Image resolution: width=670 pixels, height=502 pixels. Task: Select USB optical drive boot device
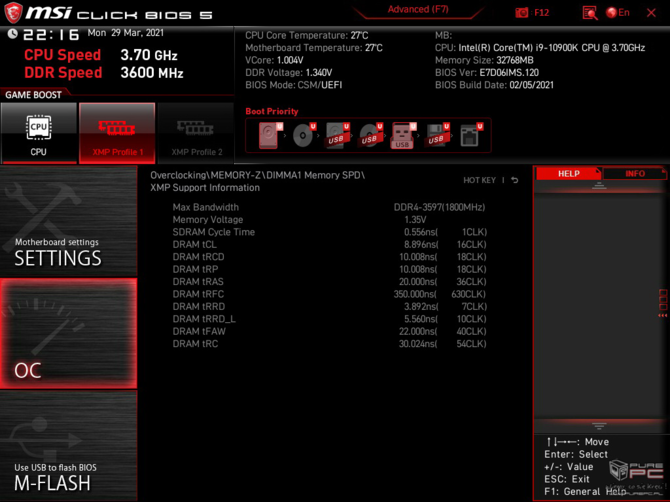coord(370,135)
